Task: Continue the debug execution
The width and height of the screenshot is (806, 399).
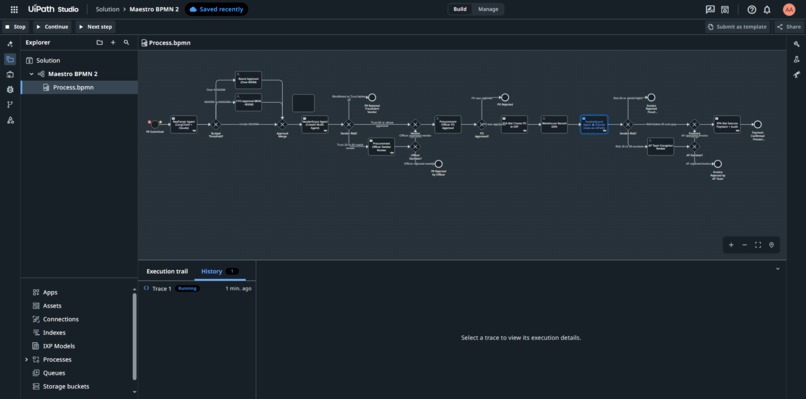Action: [52, 27]
